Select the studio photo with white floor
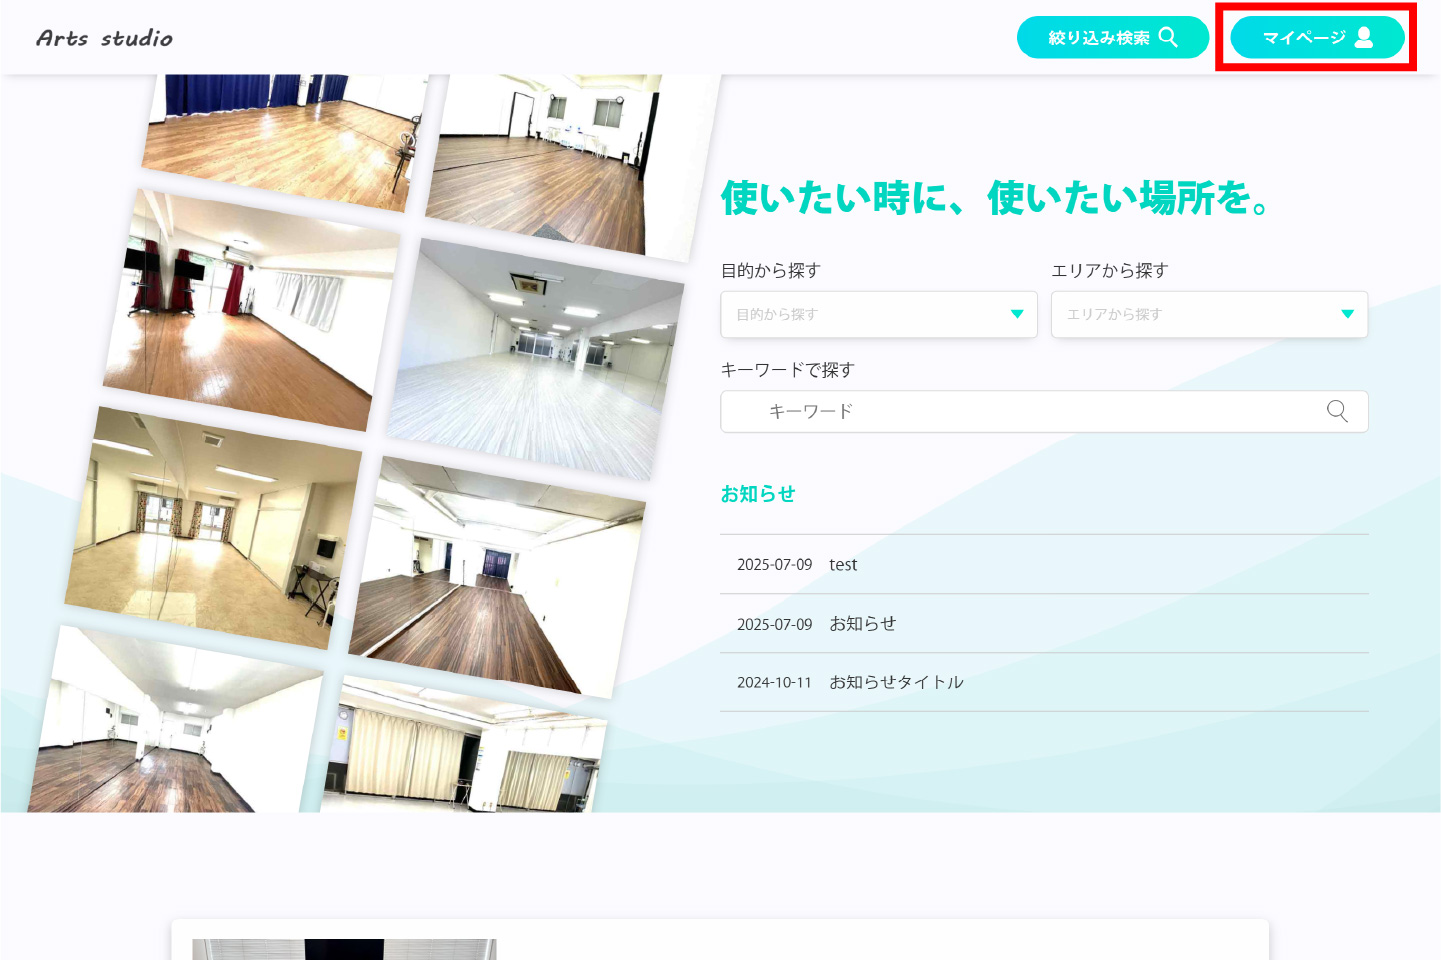Viewport: 1441px width, 960px height. (535, 360)
